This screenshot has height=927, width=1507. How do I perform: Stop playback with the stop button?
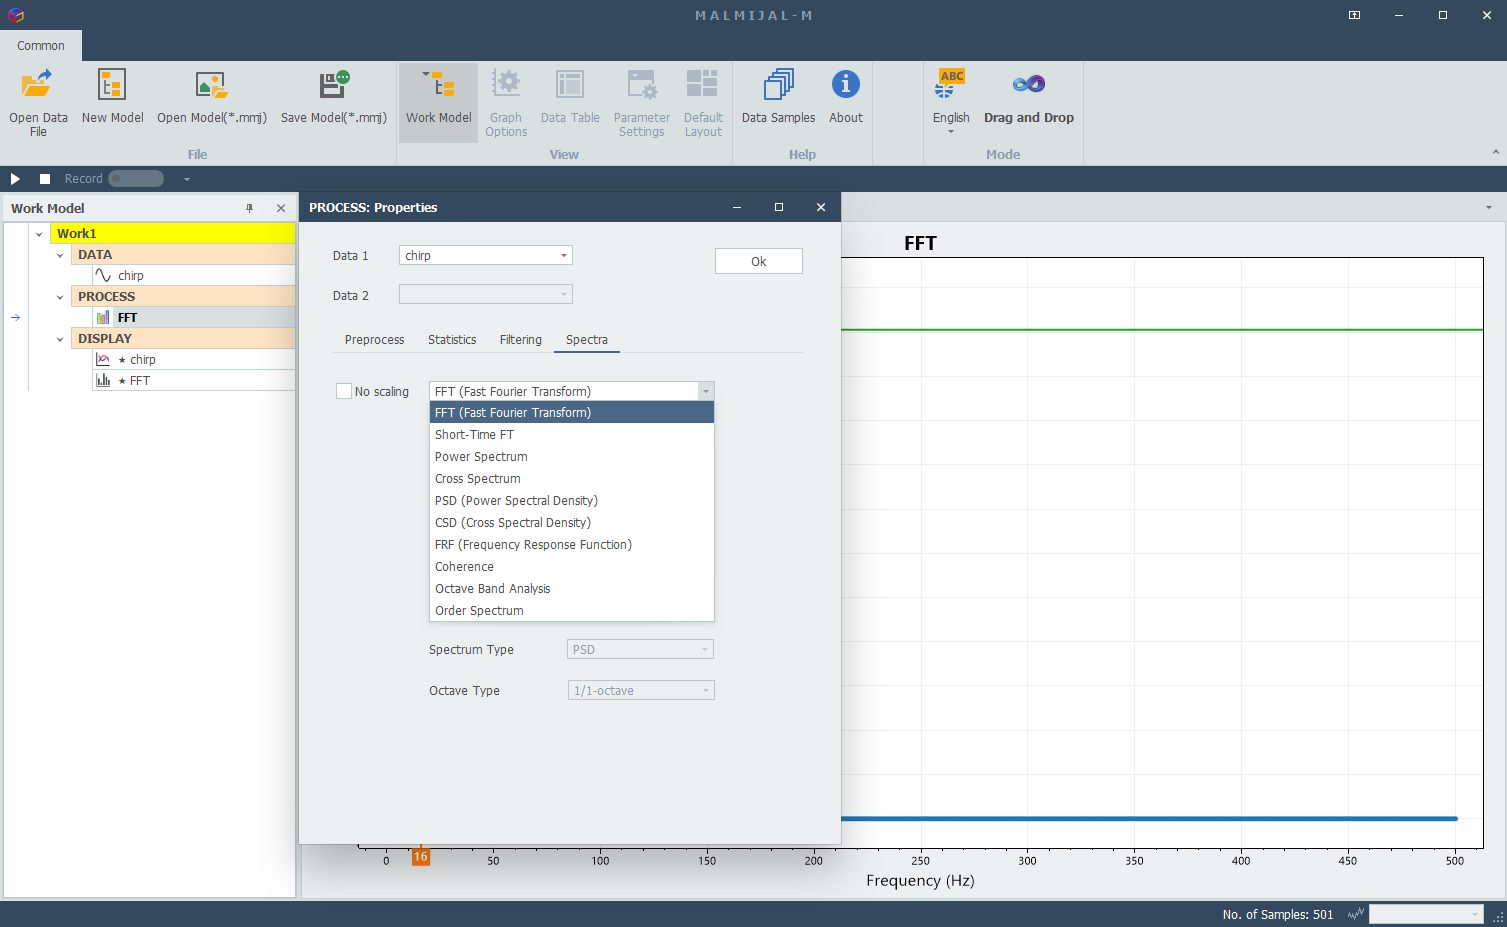click(x=45, y=178)
